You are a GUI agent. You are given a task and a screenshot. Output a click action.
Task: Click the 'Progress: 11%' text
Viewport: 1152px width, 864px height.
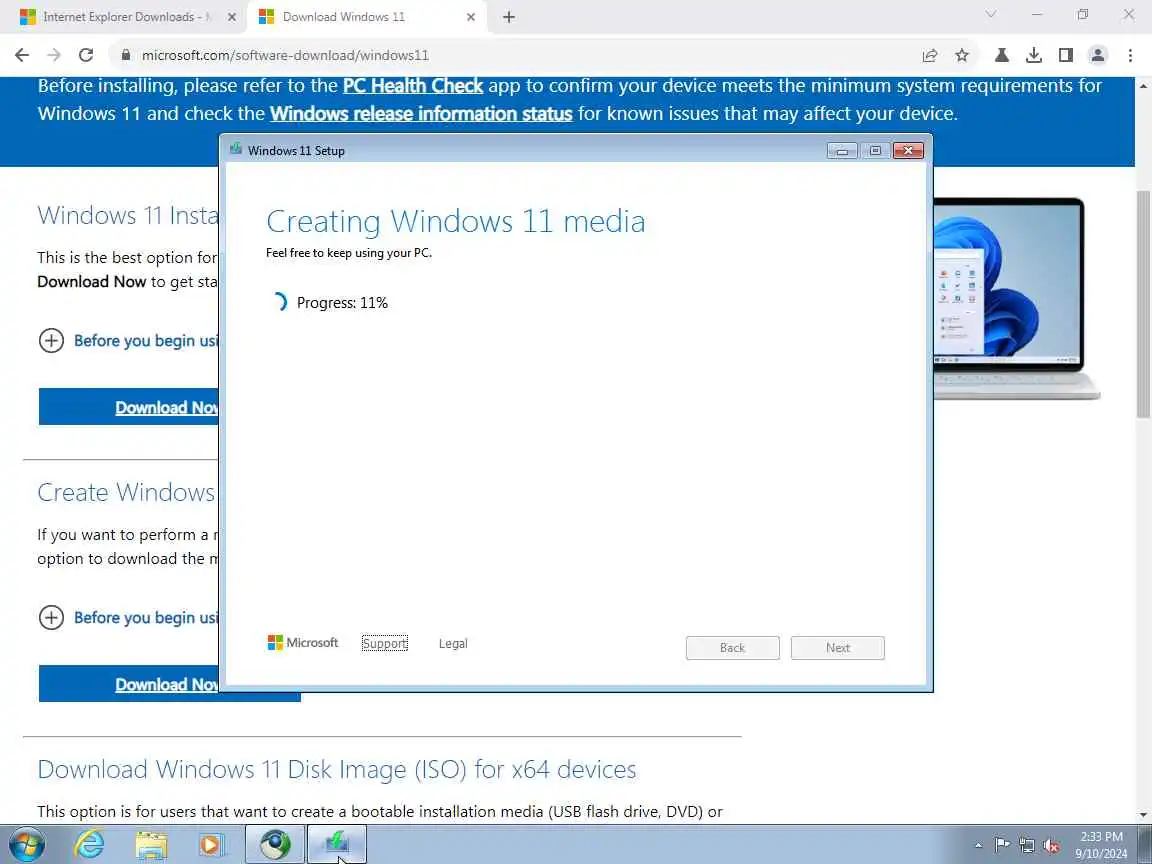[342, 303]
